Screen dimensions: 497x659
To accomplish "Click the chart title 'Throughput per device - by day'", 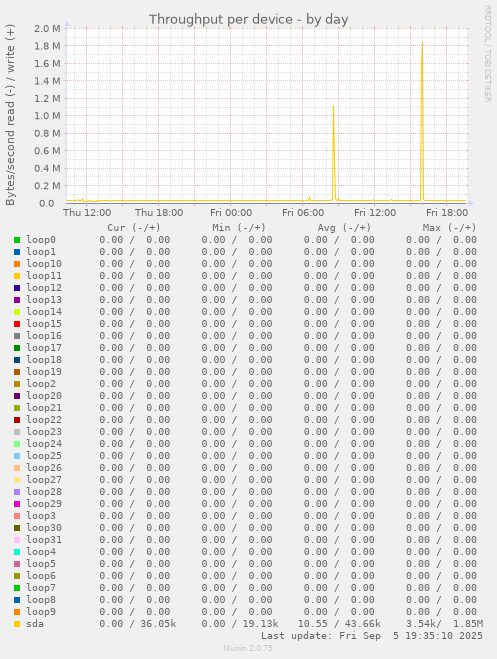I will 249,19.
